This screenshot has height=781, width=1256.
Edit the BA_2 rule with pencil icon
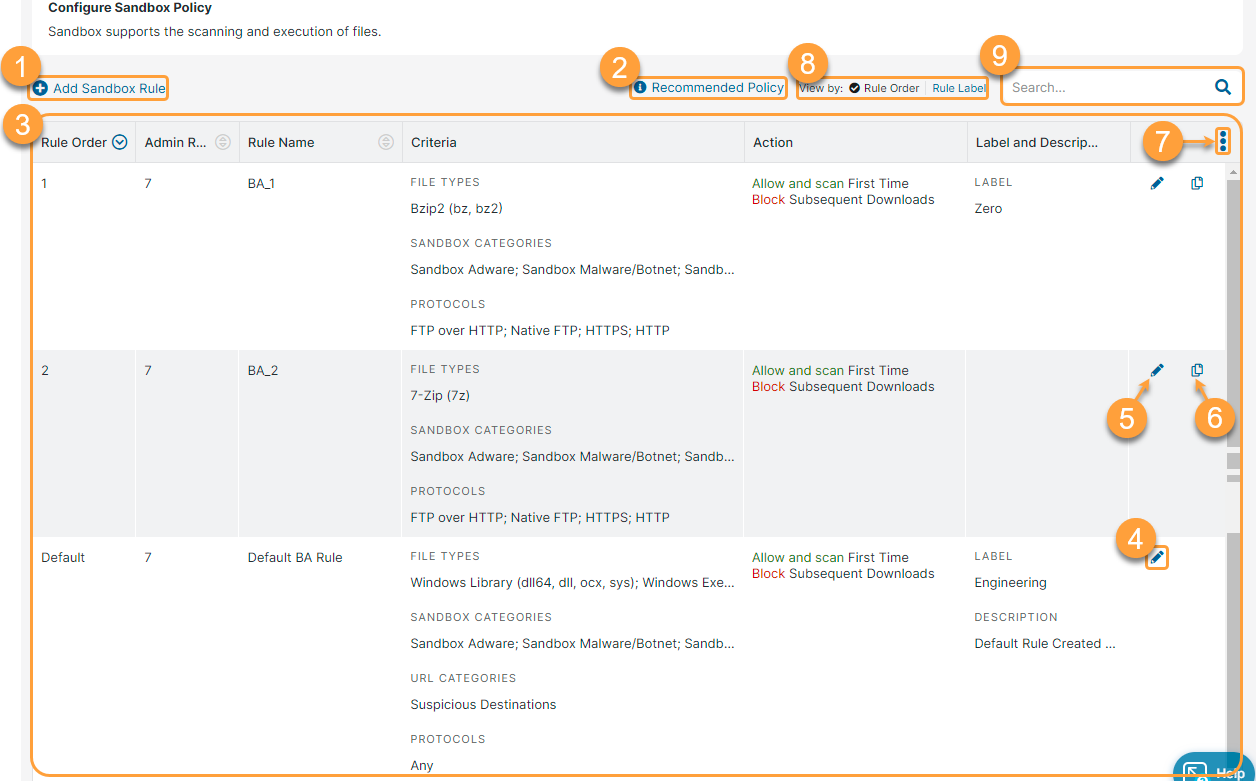(x=1157, y=370)
